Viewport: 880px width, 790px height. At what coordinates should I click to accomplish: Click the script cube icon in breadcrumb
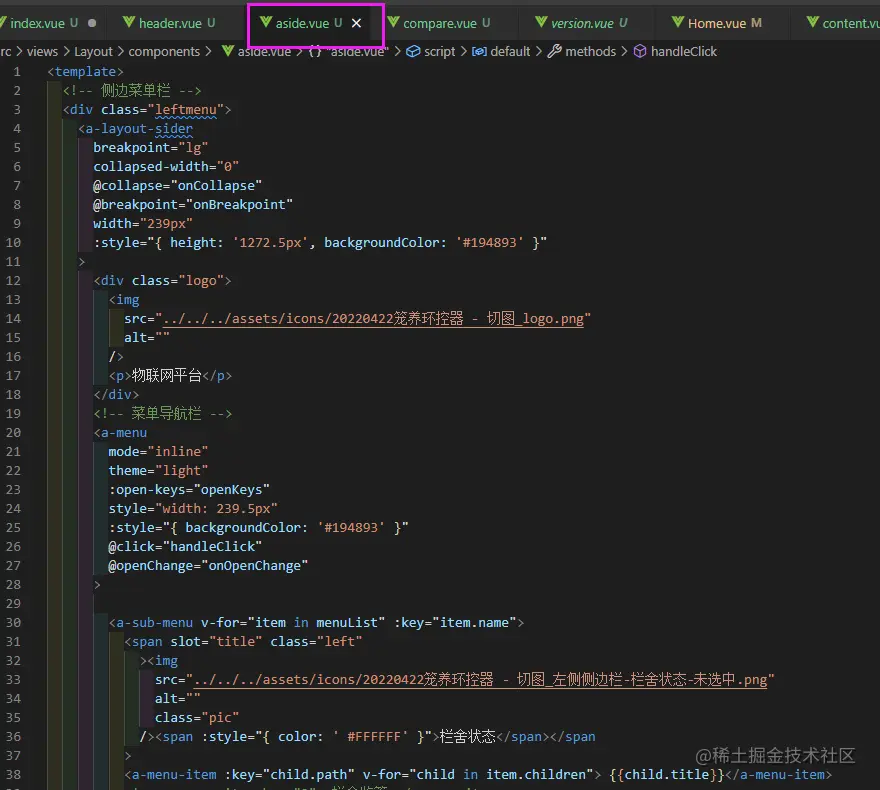point(413,52)
